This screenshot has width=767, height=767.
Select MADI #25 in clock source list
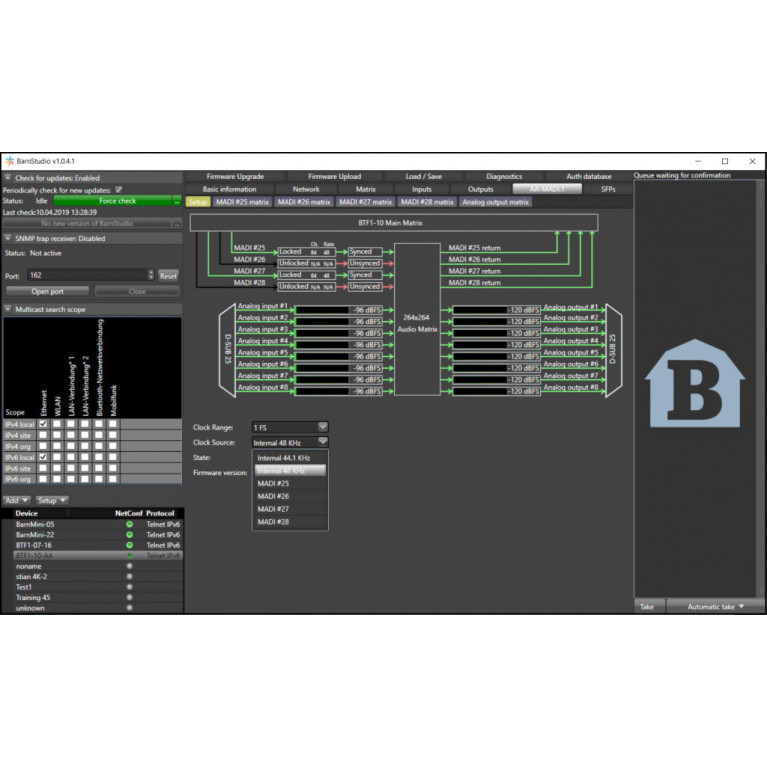pyautogui.click(x=290, y=484)
